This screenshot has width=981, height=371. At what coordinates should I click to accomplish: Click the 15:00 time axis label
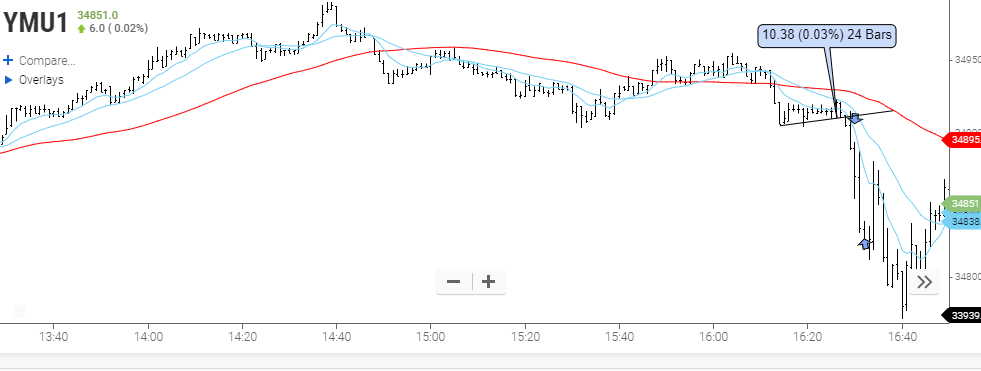coord(431,337)
